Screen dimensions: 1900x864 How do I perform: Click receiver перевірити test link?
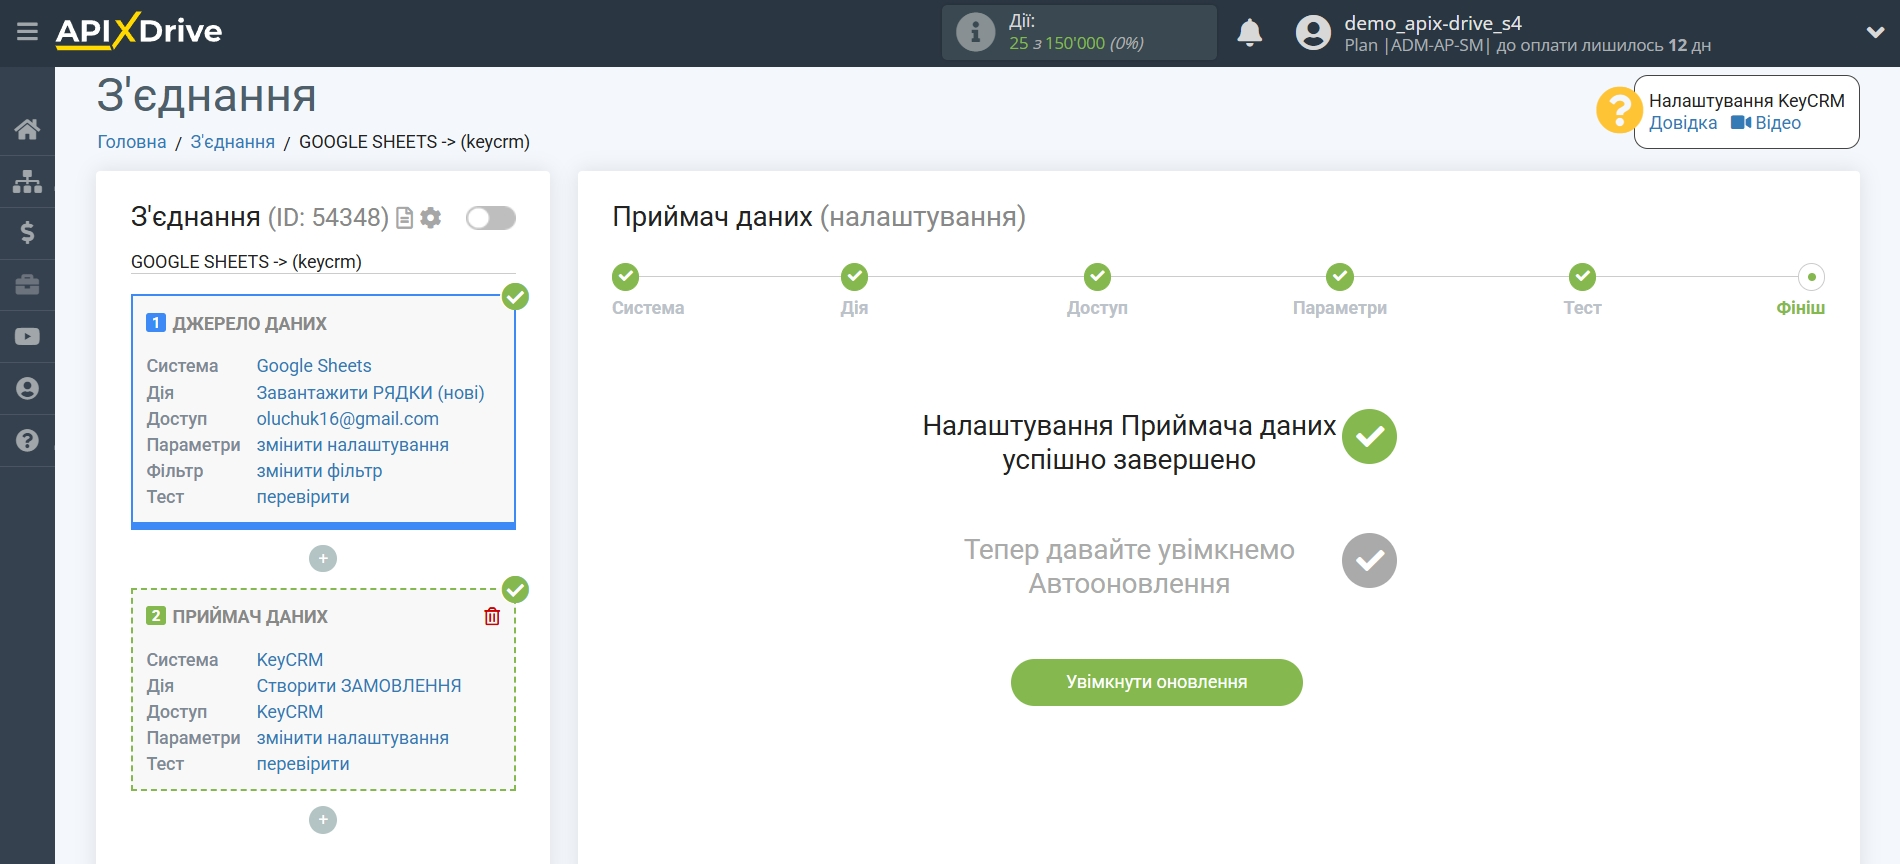click(x=303, y=764)
